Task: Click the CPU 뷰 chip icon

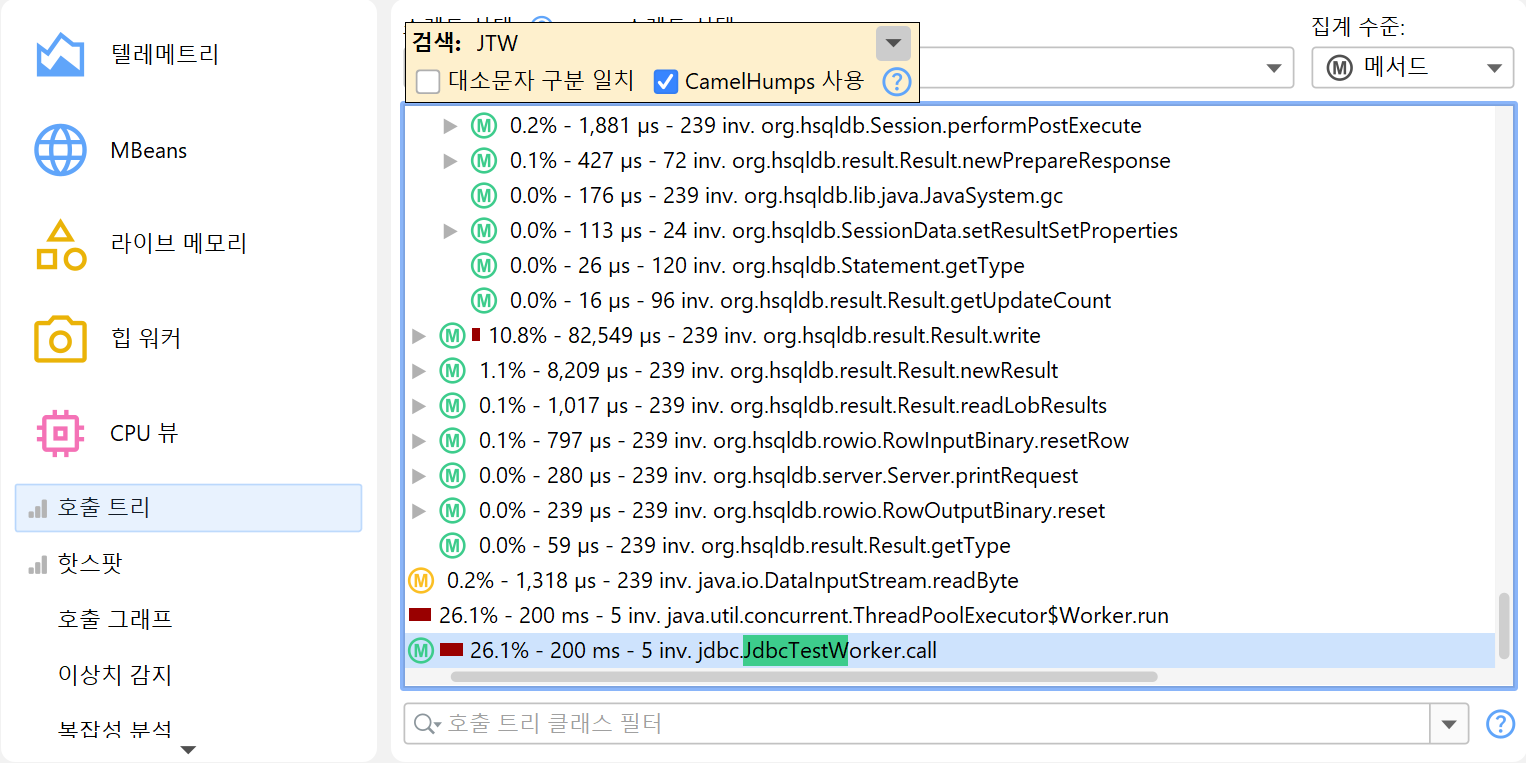Action: pyautogui.click(x=60, y=433)
